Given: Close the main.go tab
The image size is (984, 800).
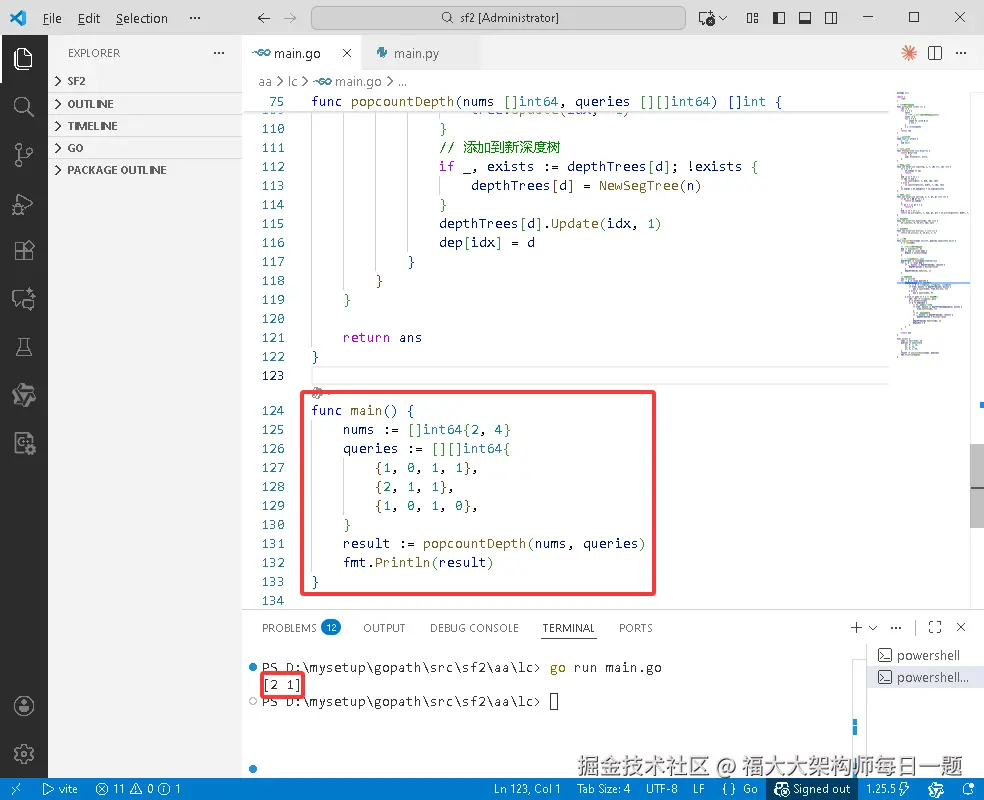Looking at the screenshot, I should tap(346, 53).
